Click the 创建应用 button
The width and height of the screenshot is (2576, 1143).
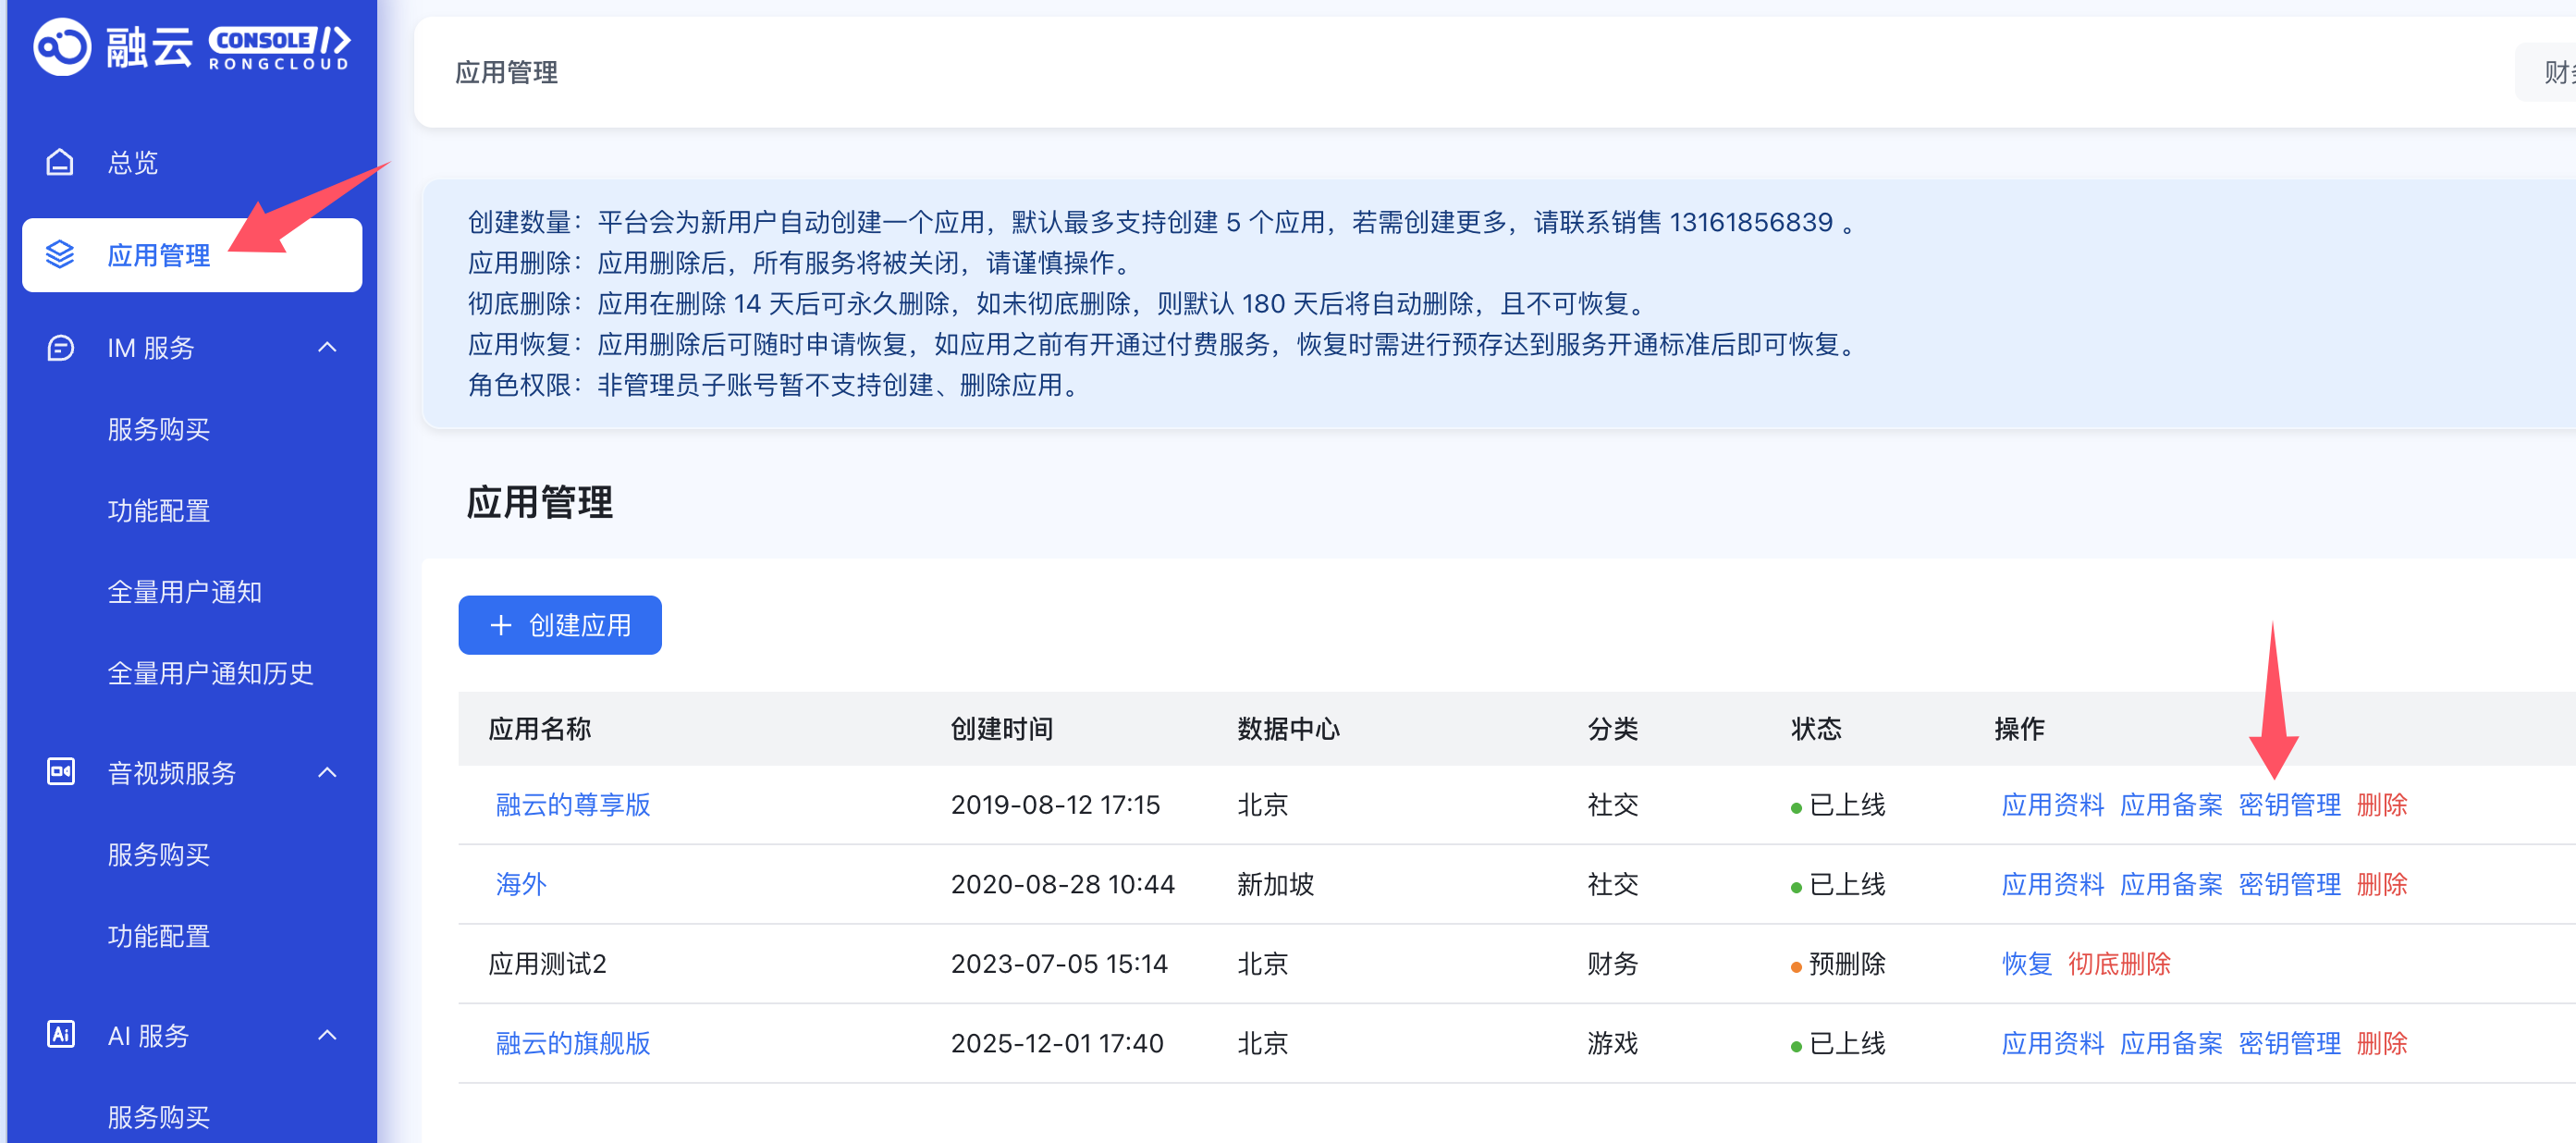[559, 625]
